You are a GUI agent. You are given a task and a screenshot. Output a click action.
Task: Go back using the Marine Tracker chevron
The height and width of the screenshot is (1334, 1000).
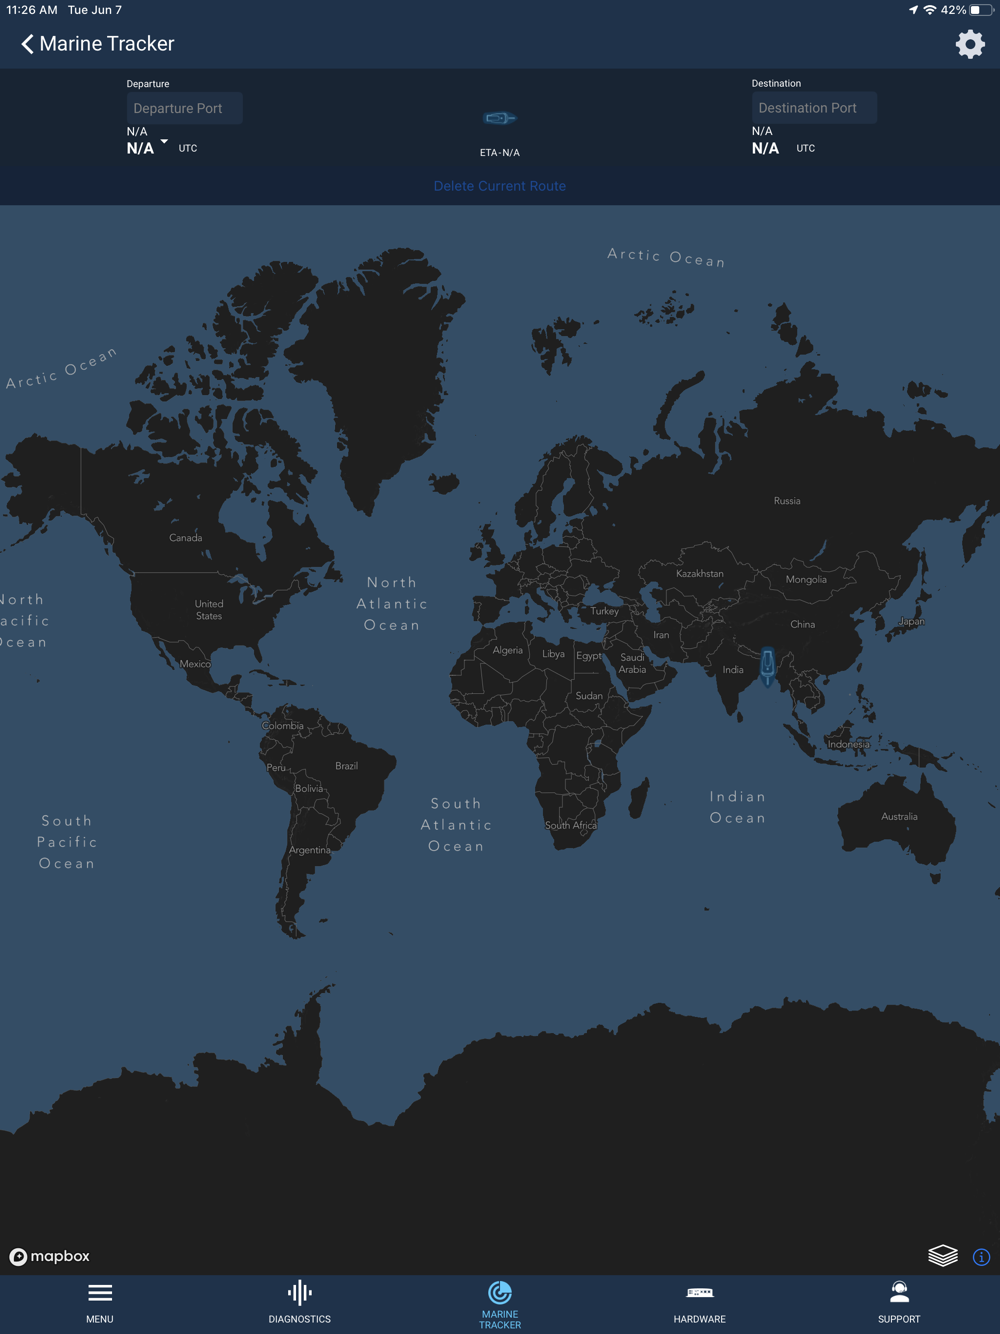(28, 44)
